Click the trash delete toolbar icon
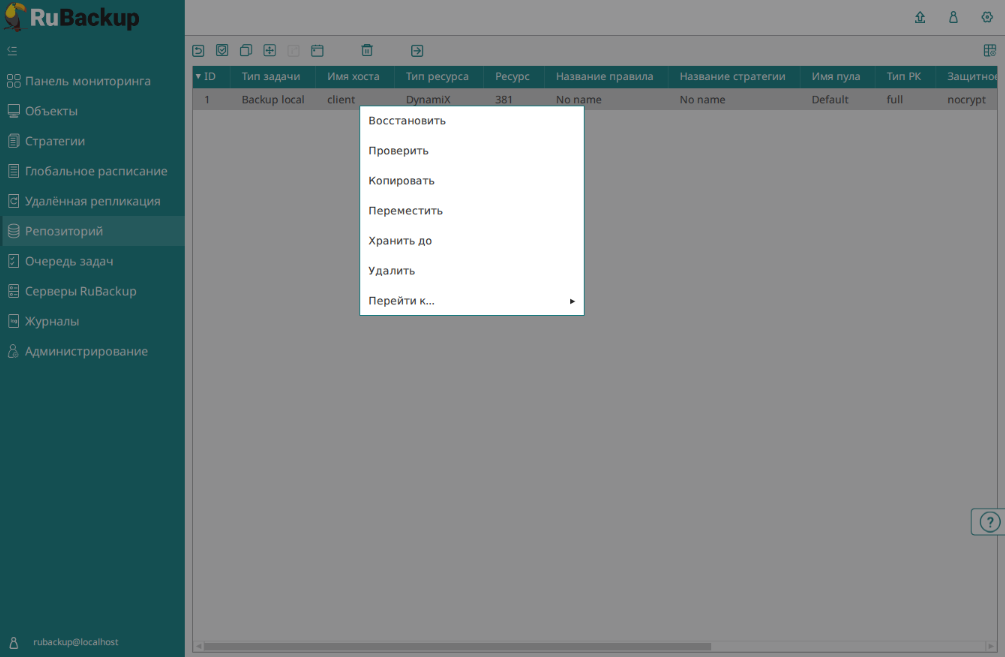 click(367, 50)
